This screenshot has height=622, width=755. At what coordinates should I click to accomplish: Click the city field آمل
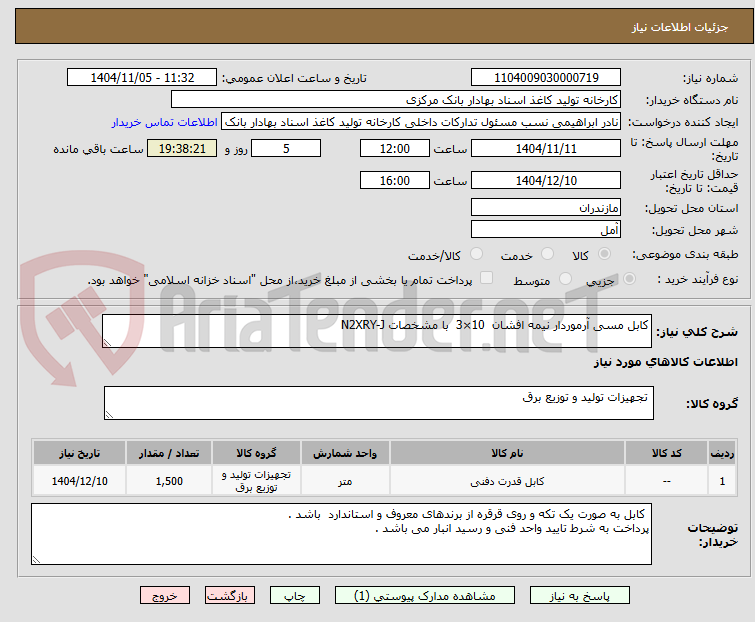[546, 229]
